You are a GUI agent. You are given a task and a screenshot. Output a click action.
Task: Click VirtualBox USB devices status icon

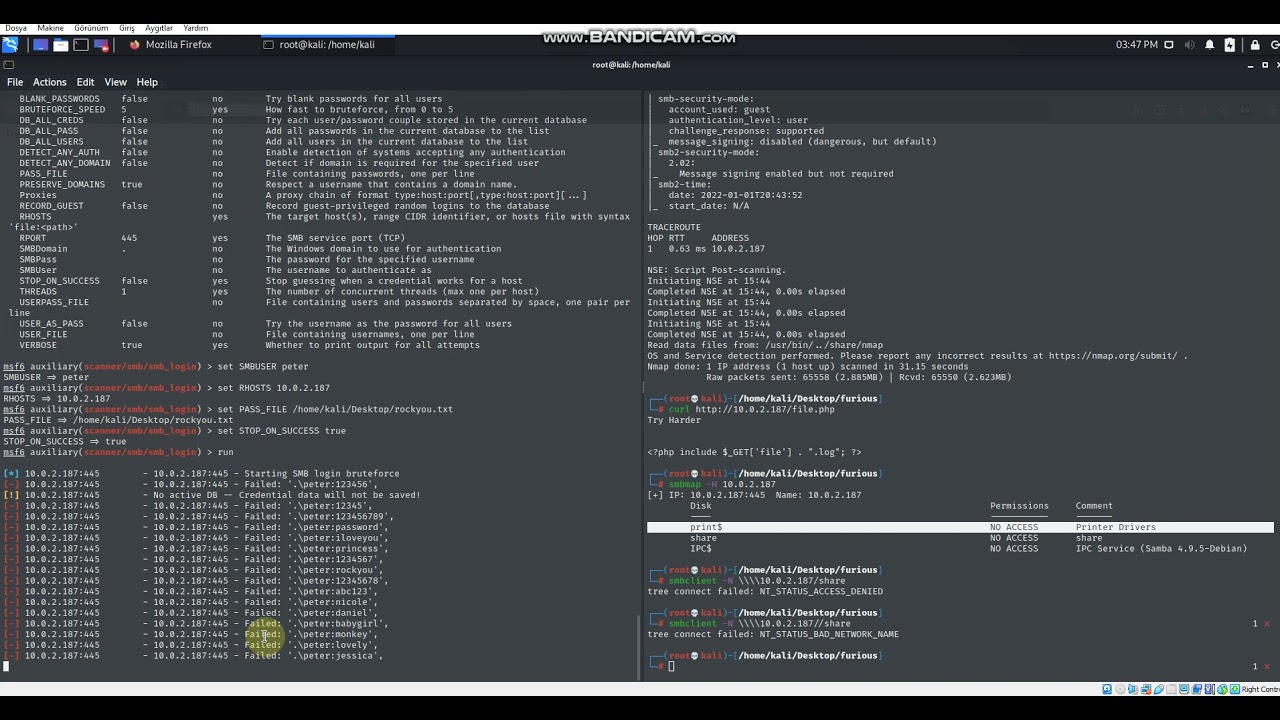point(1159,689)
